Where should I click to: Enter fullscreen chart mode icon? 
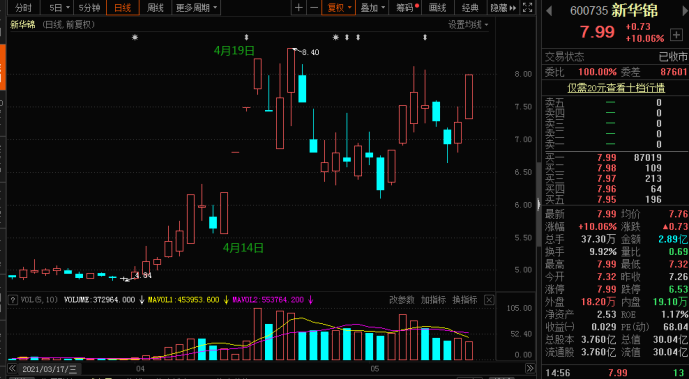pos(528,7)
